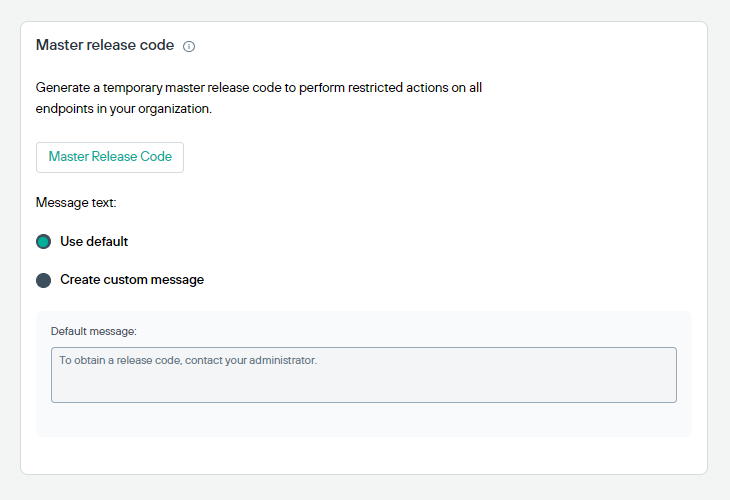Show help via the circled i icon
Image resolution: width=730 pixels, height=500 pixels.
189,46
